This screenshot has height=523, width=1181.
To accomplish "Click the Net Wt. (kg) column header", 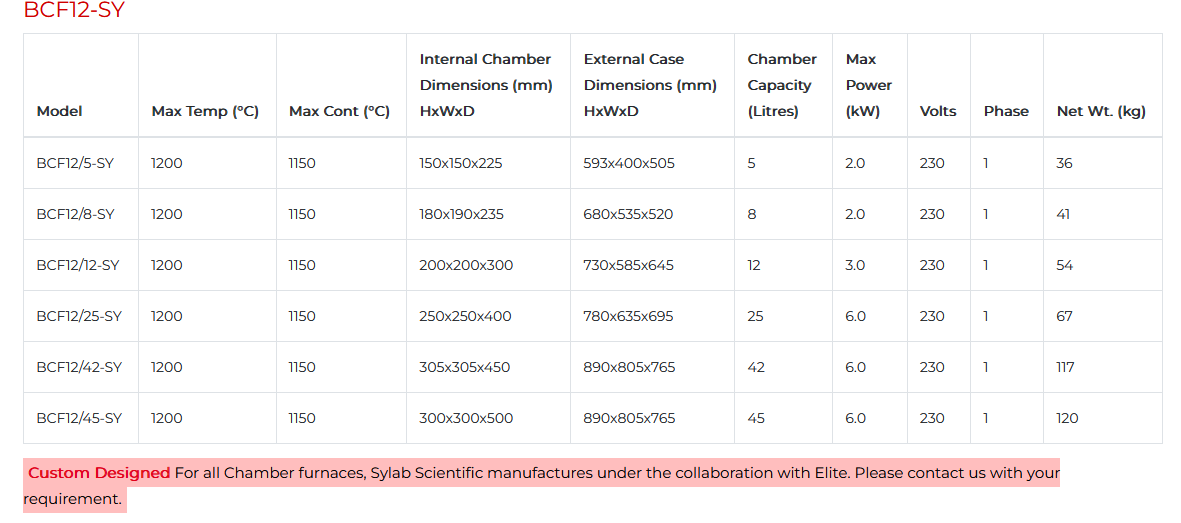I will click(x=1101, y=111).
